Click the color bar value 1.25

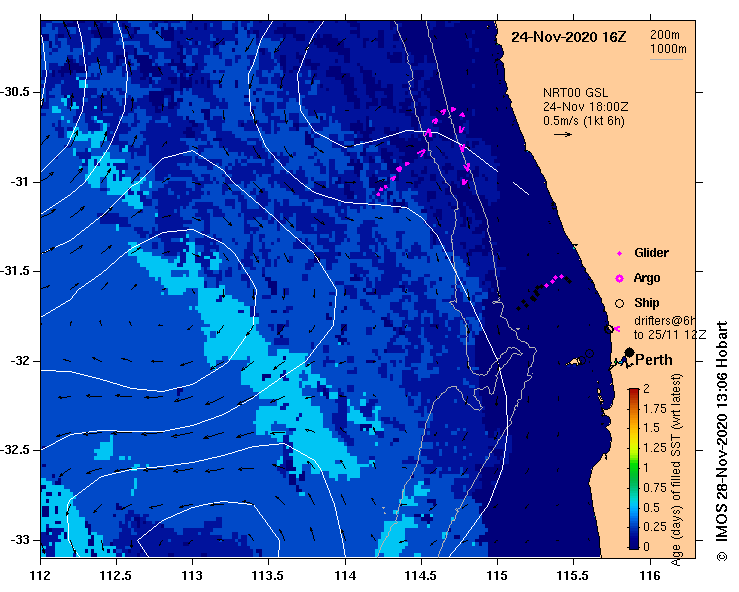[655, 448]
